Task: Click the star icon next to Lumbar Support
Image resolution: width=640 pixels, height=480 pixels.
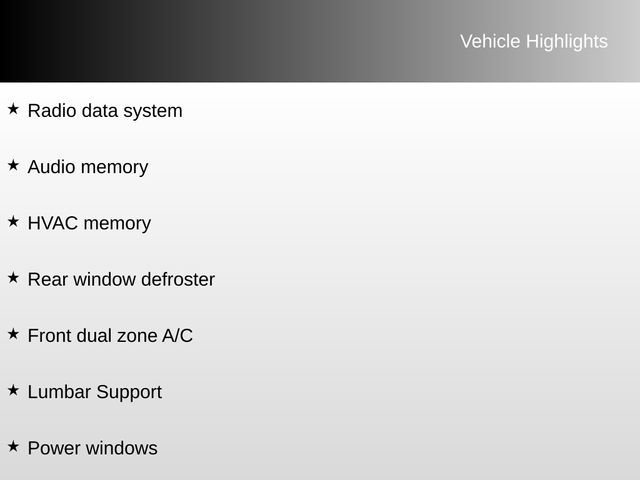Action: (x=13, y=389)
